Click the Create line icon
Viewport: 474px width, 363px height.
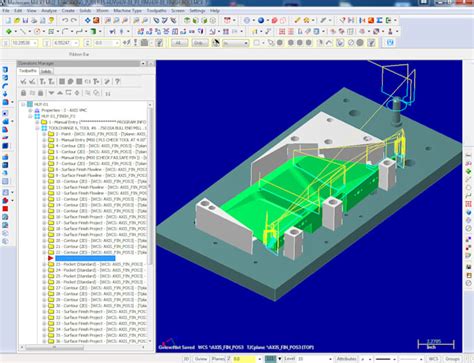pos(23,32)
